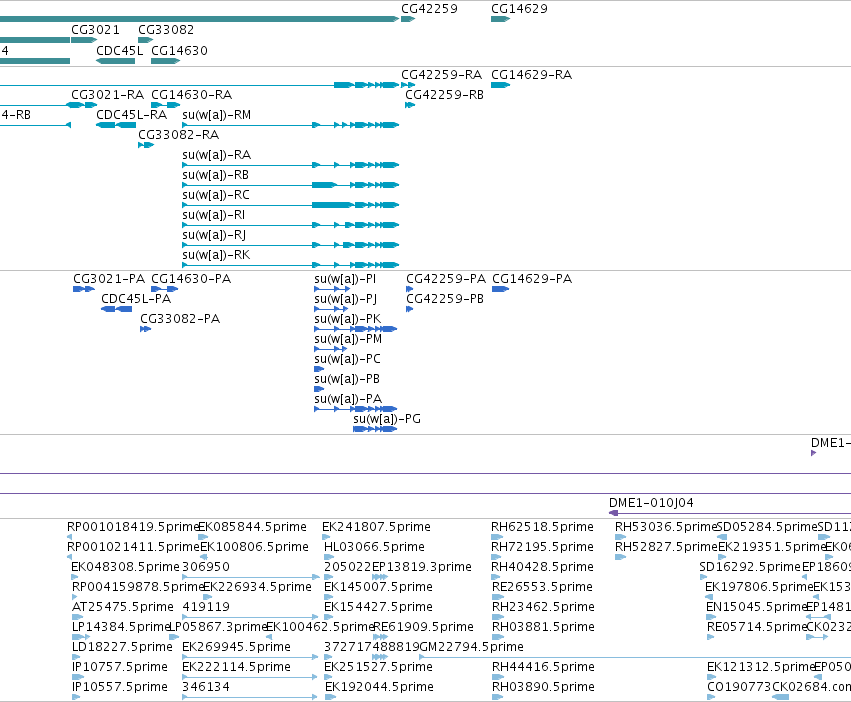The image size is (851, 702).
Task: Click the CG3021-PA protein label
Action: [x=109, y=279]
